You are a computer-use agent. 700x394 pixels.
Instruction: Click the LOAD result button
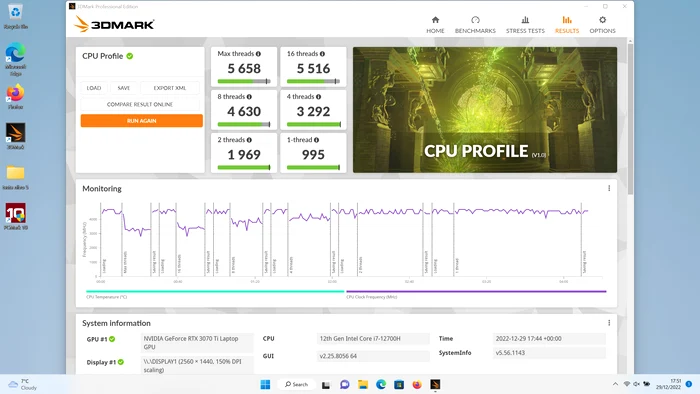tap(94, 88)
